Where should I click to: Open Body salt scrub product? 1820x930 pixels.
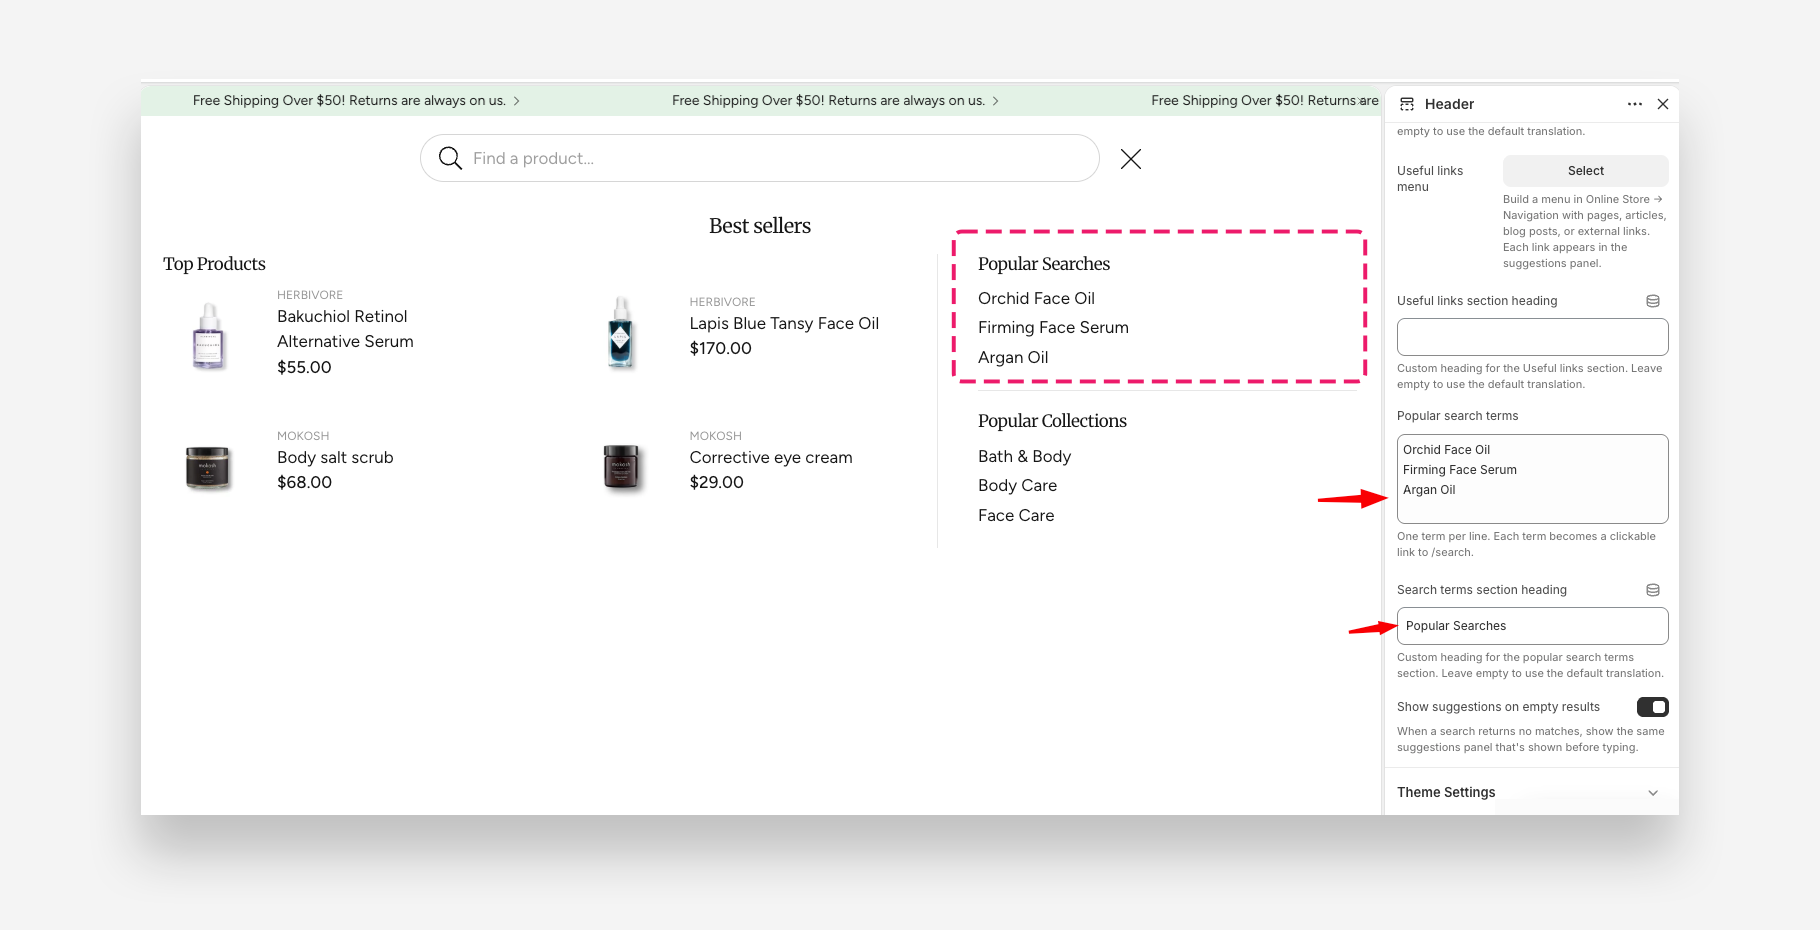(x=335, y=457)
